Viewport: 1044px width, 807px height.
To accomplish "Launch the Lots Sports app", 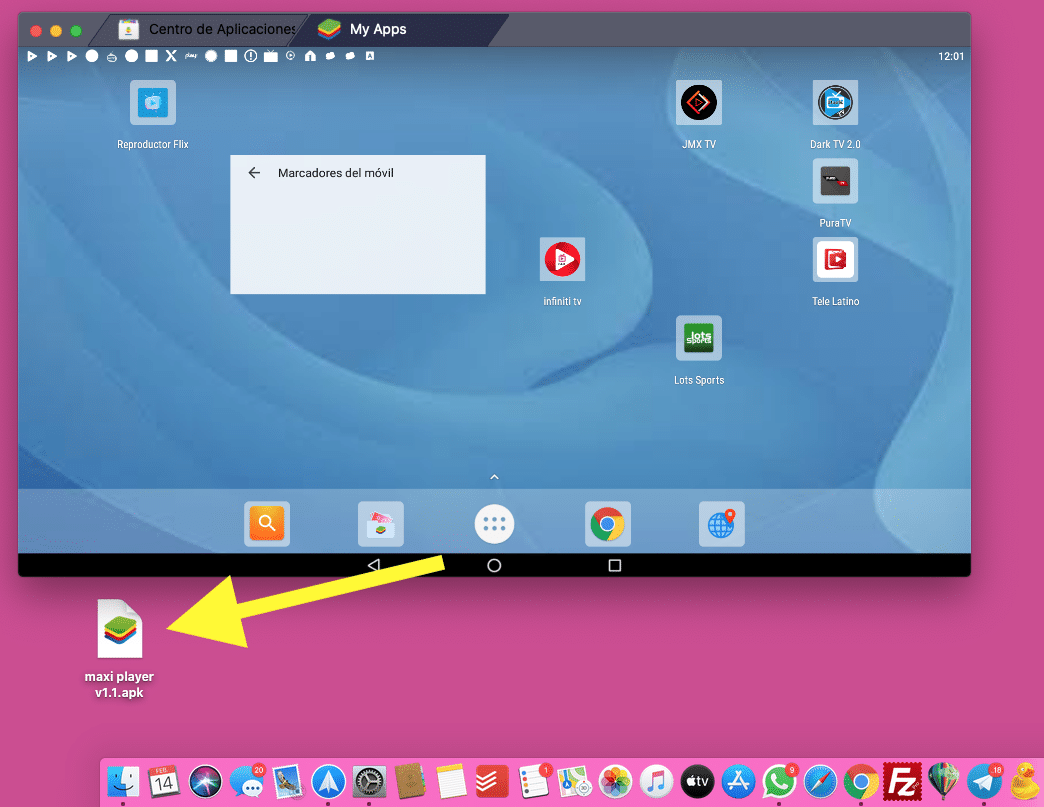I will coord(698,337).
